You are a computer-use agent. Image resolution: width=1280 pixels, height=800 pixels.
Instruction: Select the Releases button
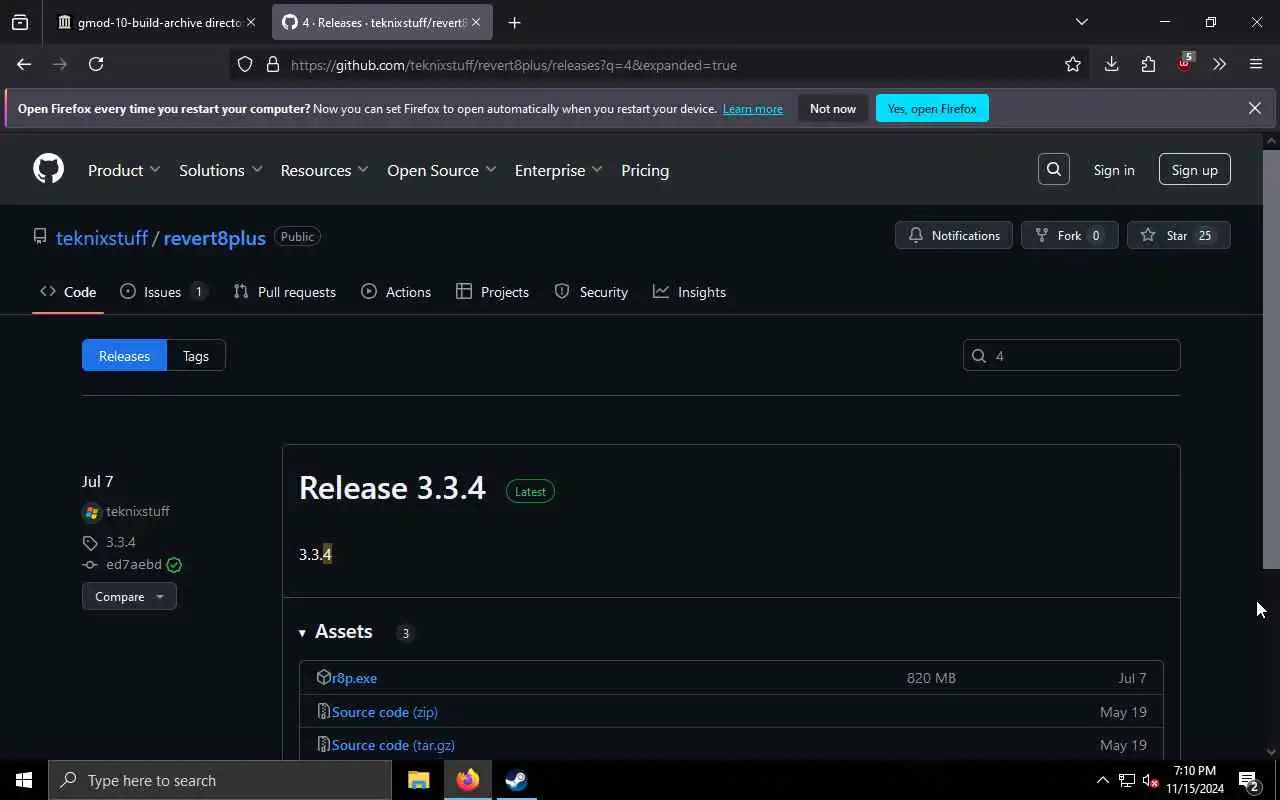coord(124,356)
